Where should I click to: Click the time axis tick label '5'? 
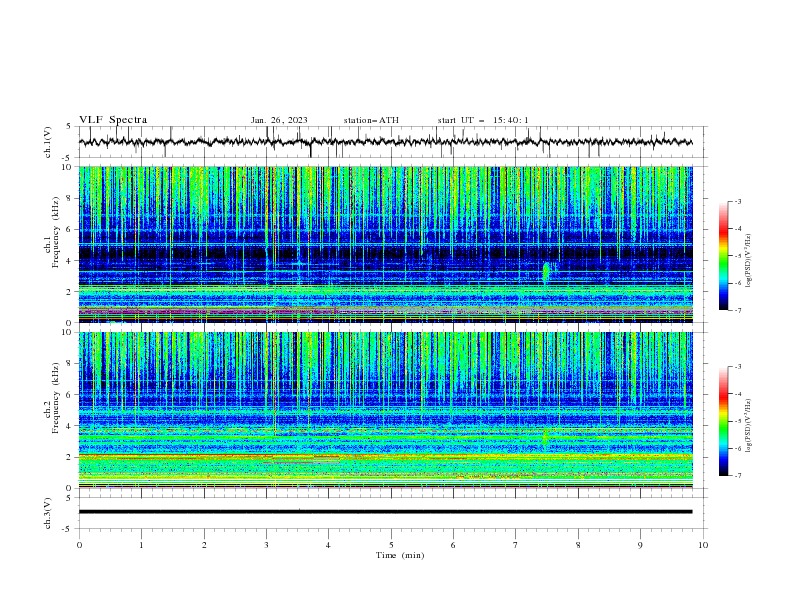[391, 545]
